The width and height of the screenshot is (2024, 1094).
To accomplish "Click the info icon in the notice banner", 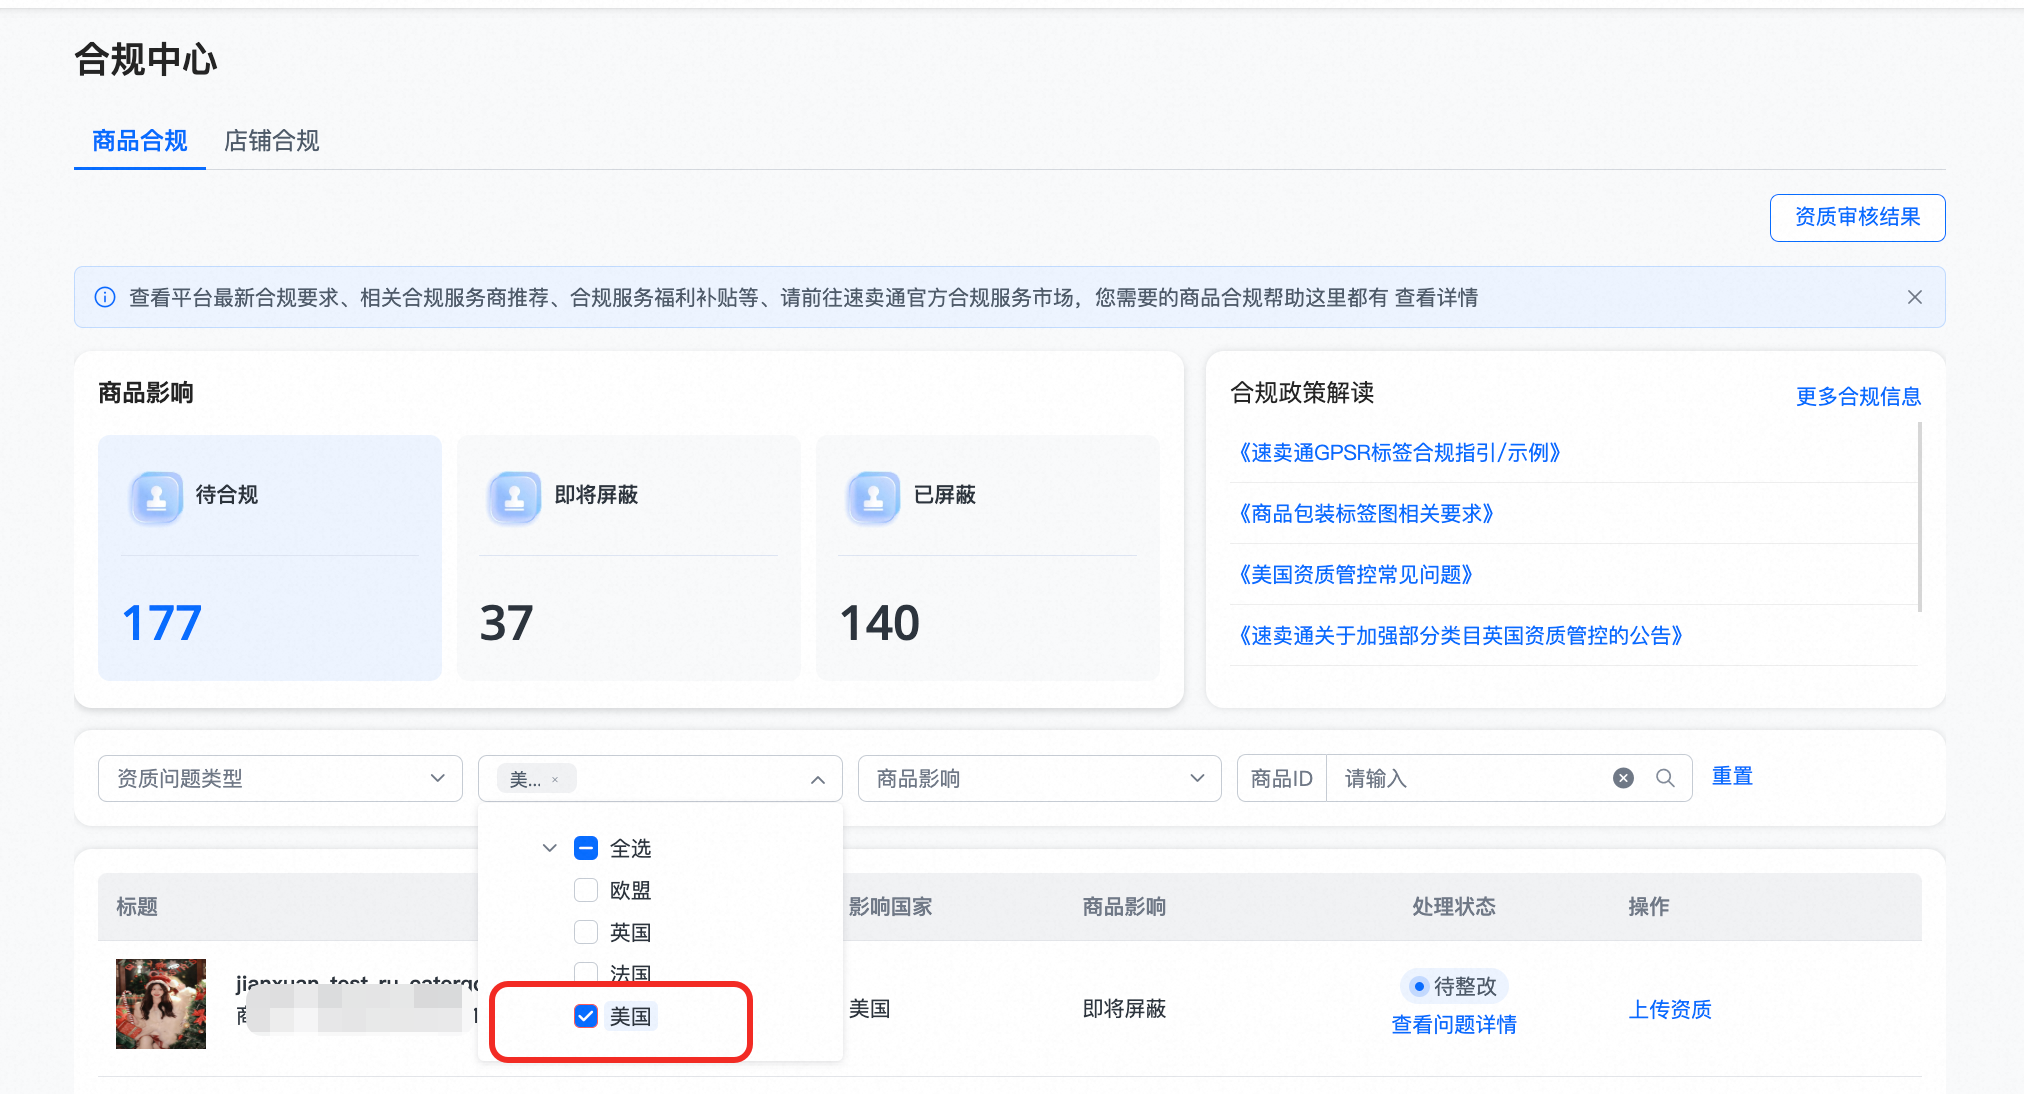I will (105, 297).
